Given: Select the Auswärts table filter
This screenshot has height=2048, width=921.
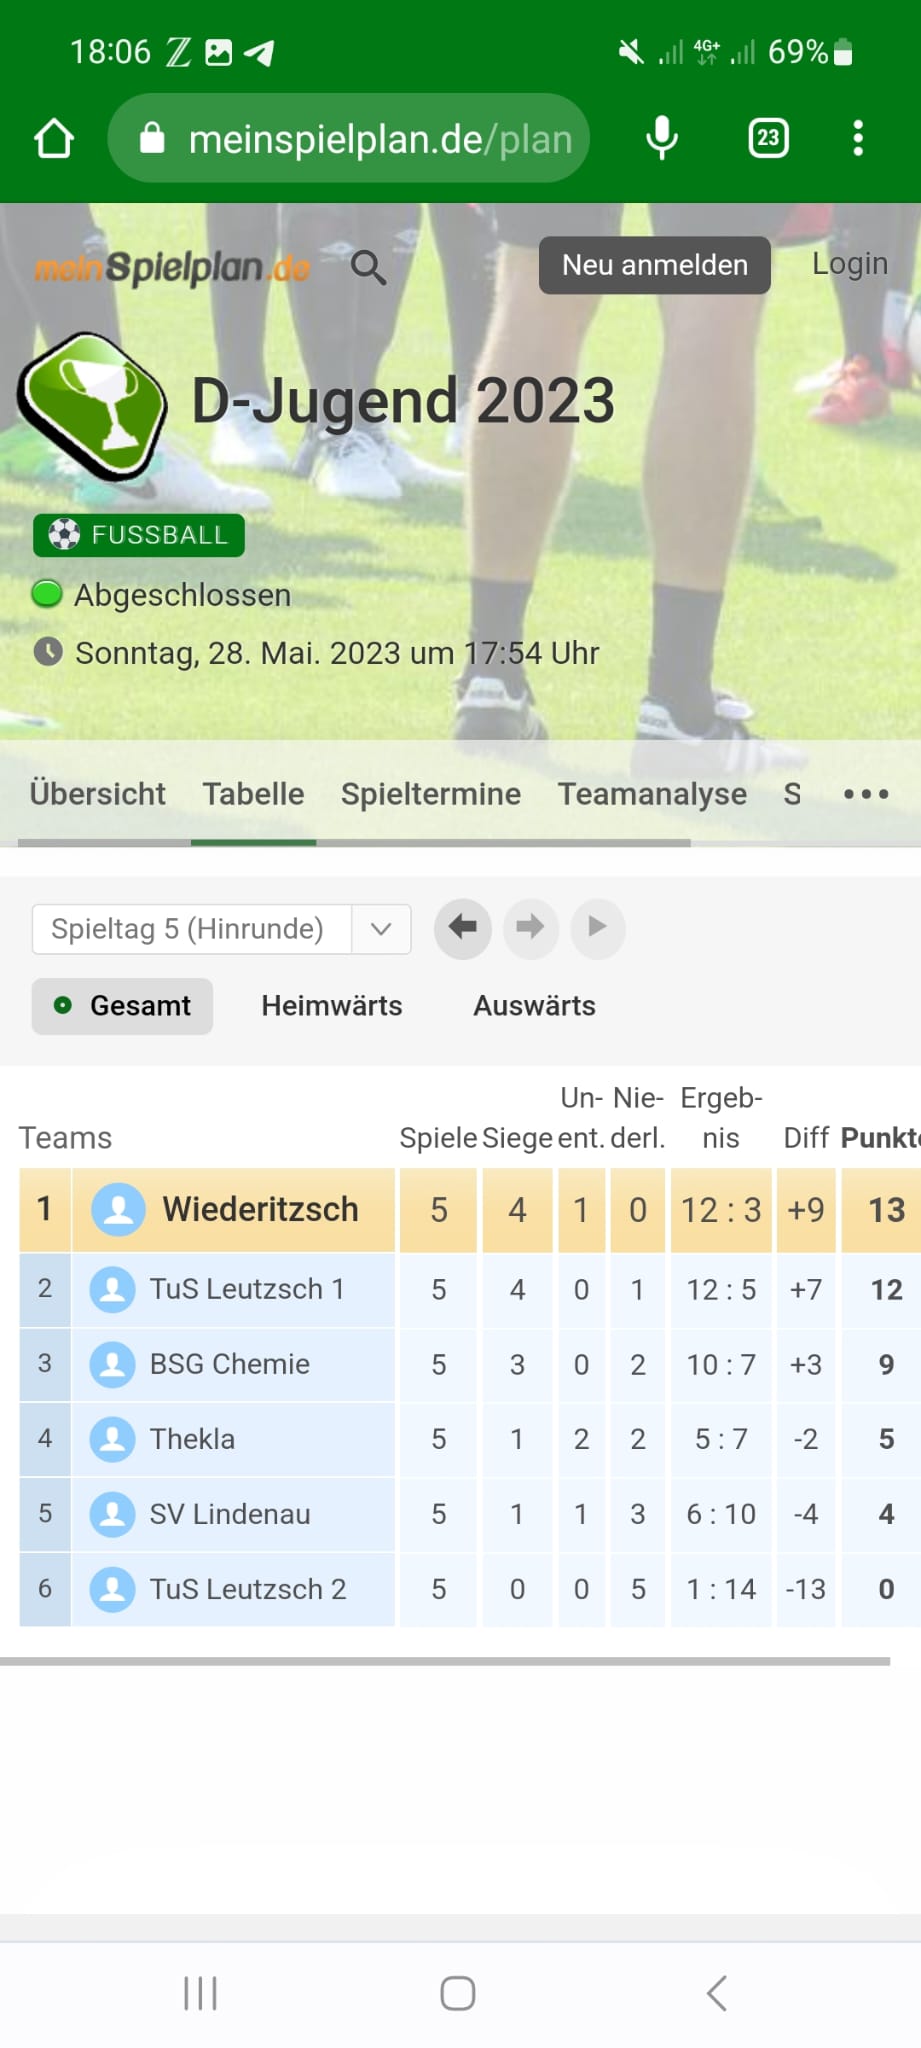Looking at the screenshot, I should click(x=534, y=1006).
